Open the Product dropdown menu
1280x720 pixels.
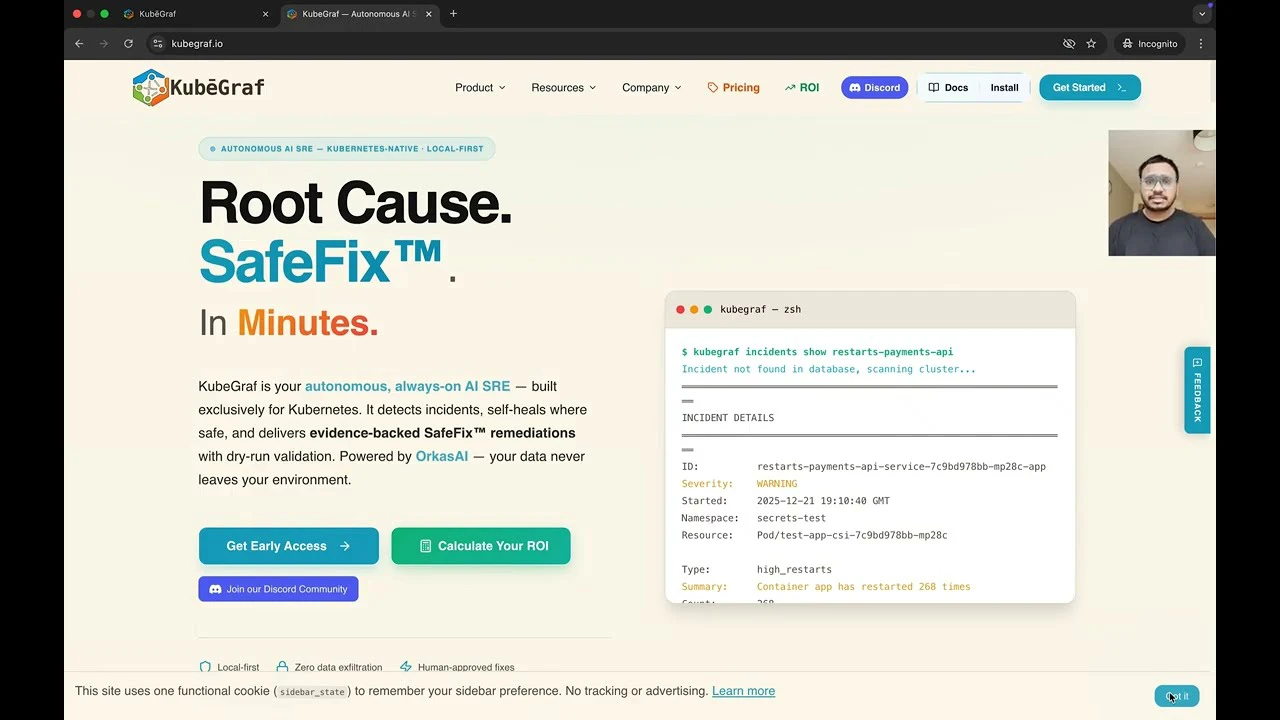[x=480, y=88]
